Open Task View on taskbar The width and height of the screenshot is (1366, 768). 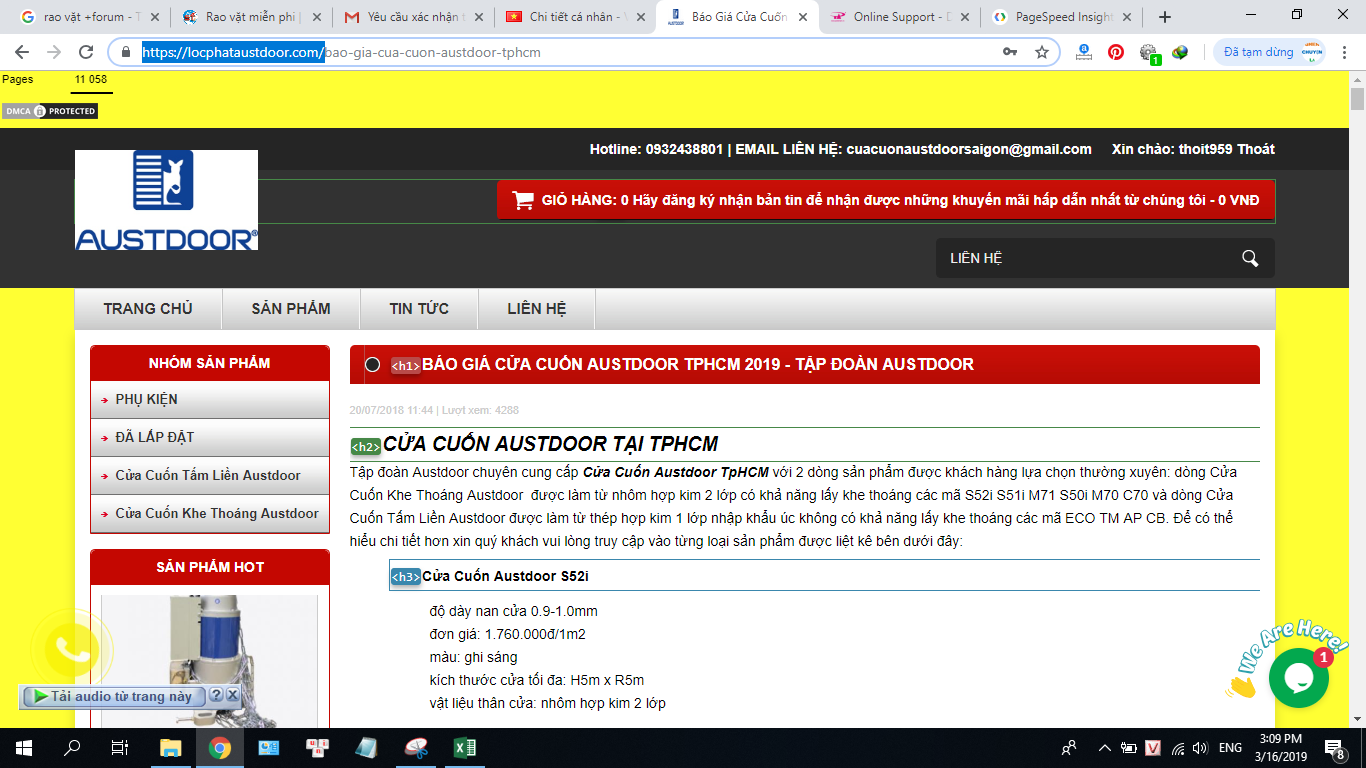pos(120,748)
